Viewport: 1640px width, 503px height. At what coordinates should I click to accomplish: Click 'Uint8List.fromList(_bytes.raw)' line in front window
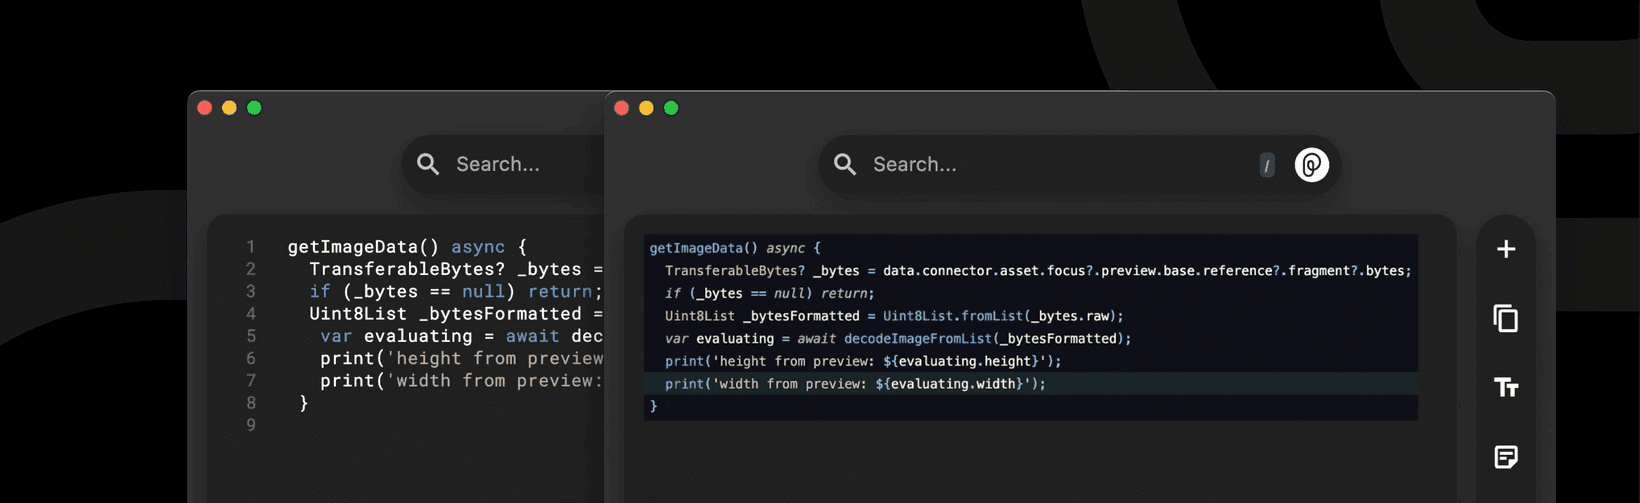(x=894, y=316)
